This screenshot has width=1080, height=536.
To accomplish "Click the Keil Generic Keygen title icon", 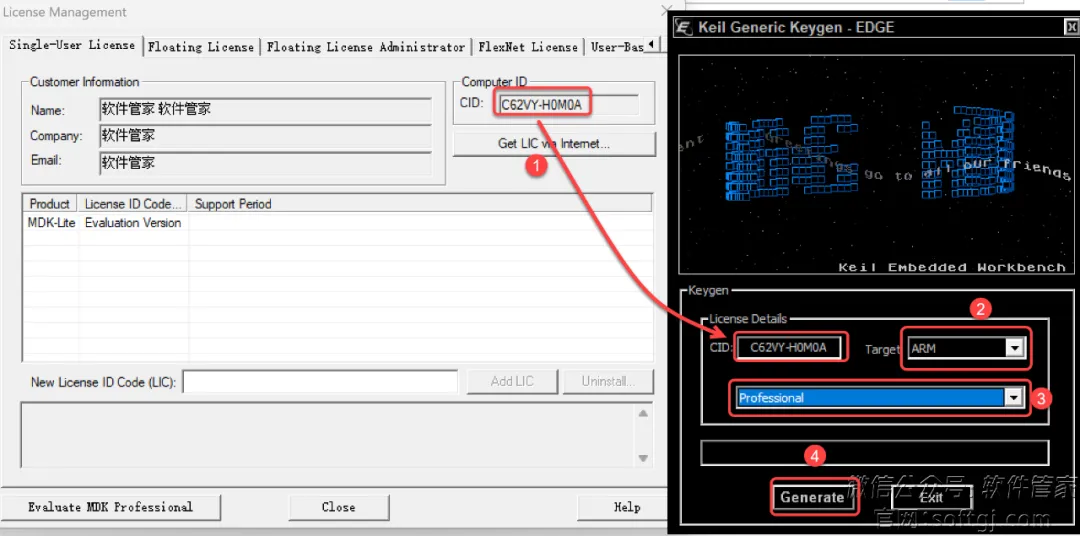I will coord(684,27).
